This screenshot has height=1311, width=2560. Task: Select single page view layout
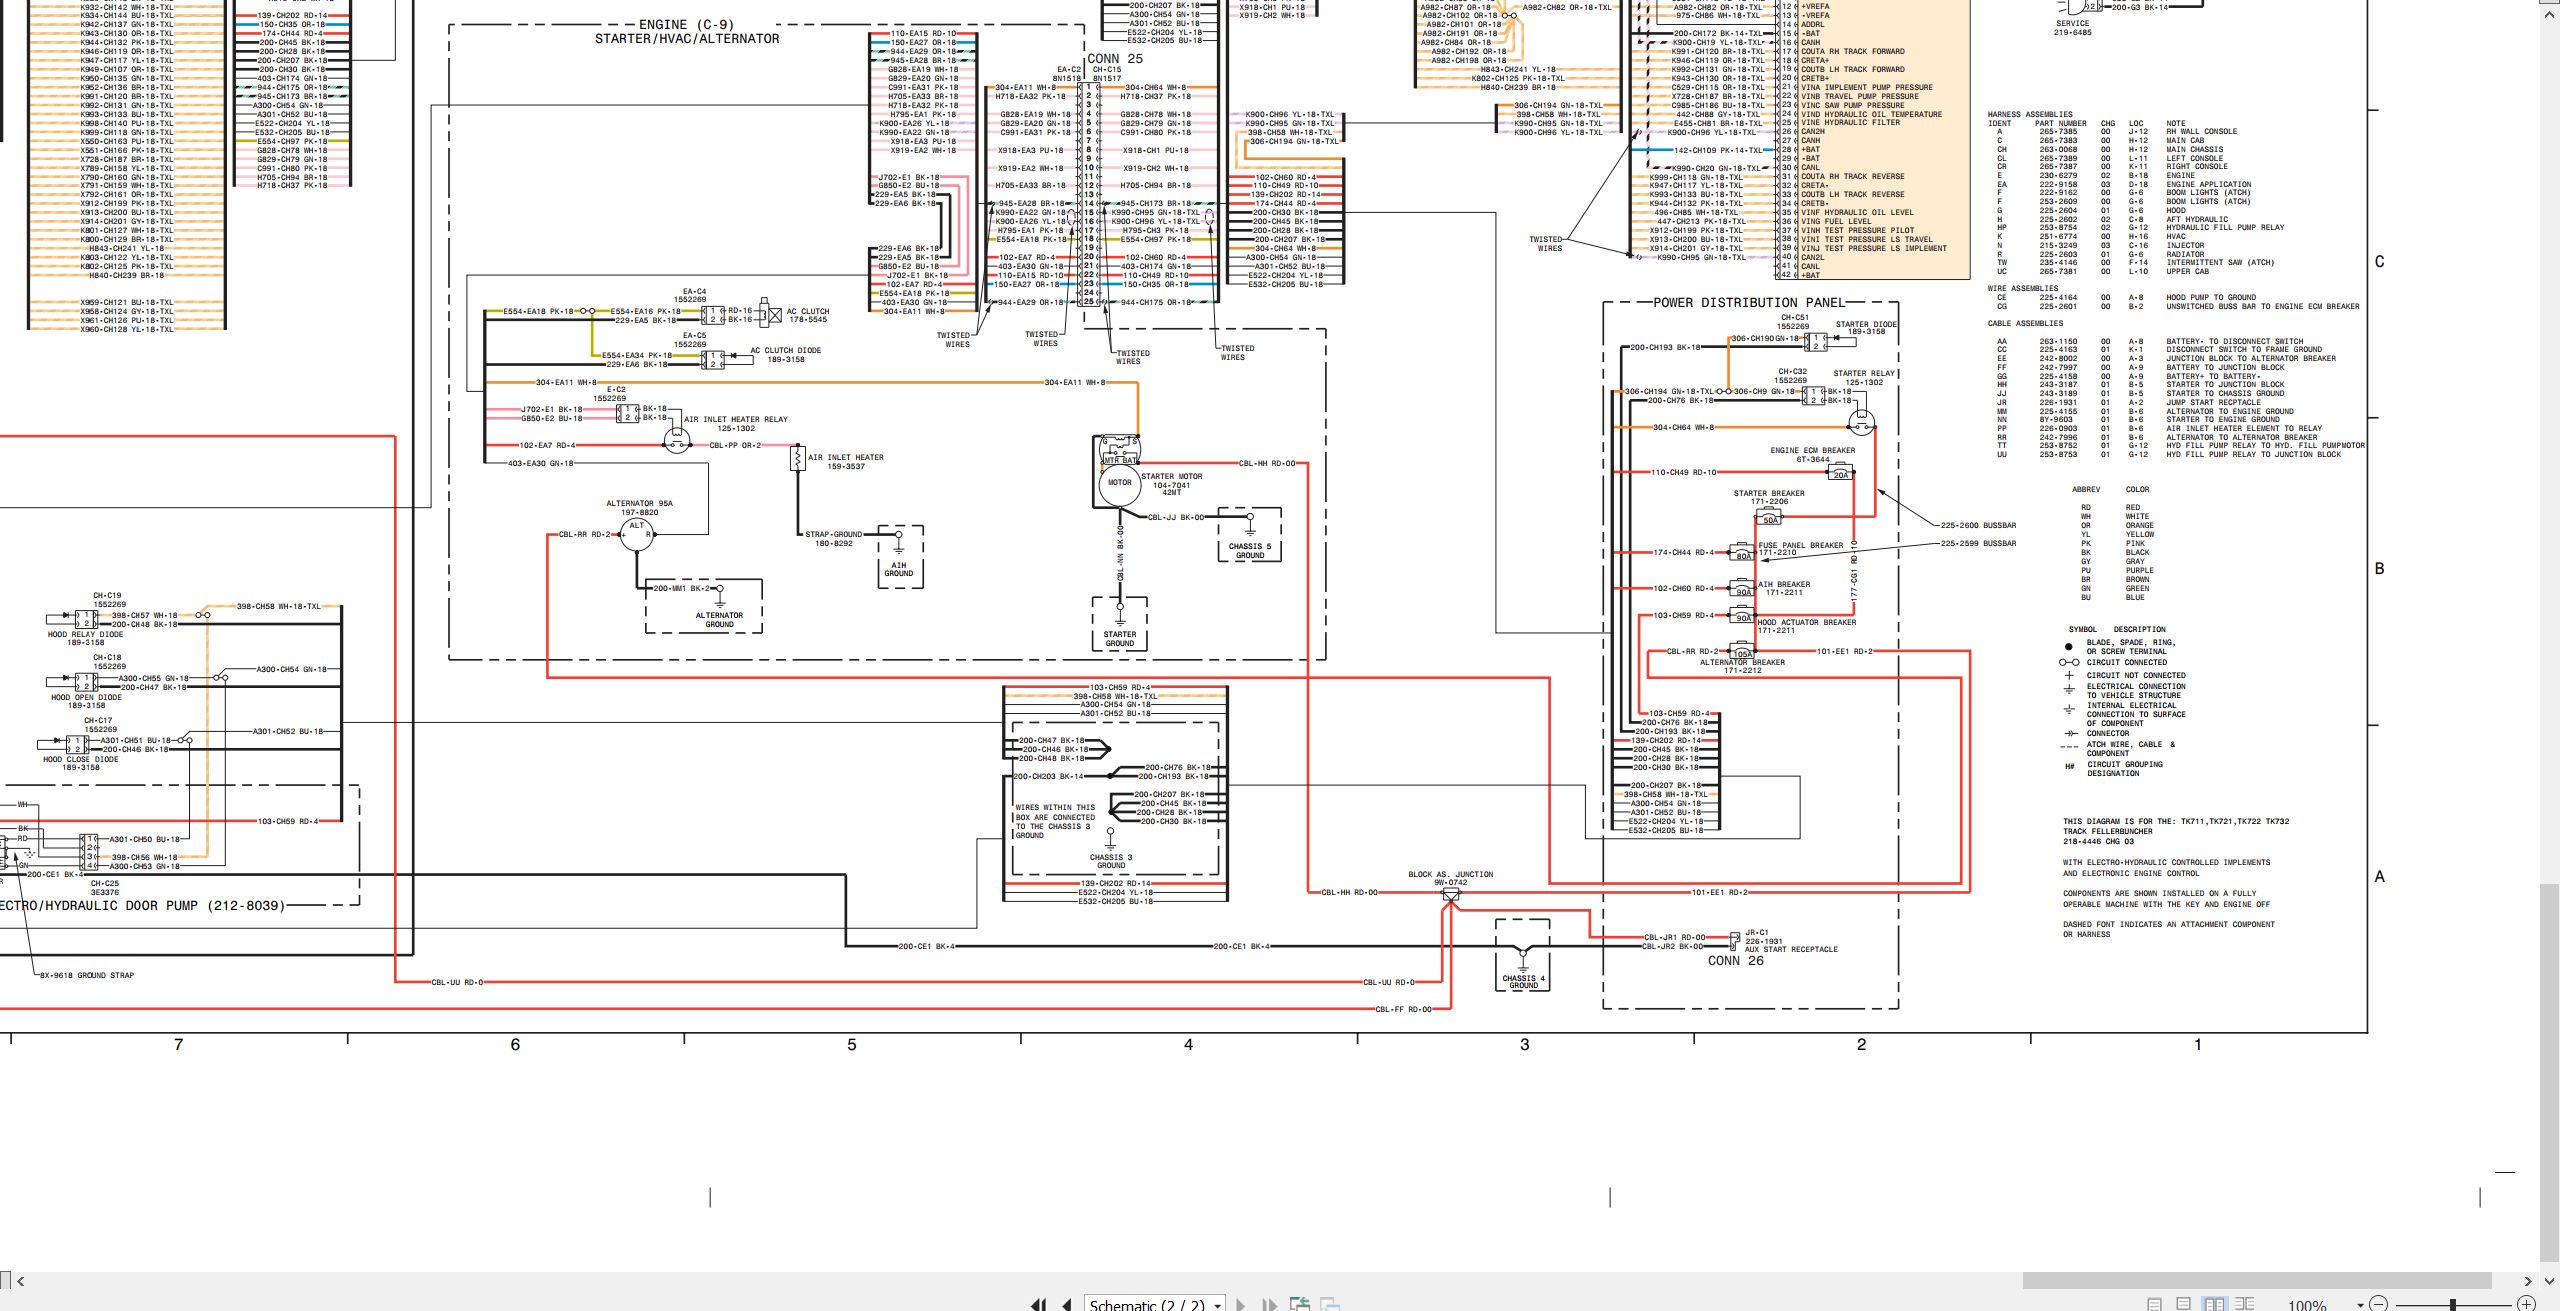(2154, 1304)
